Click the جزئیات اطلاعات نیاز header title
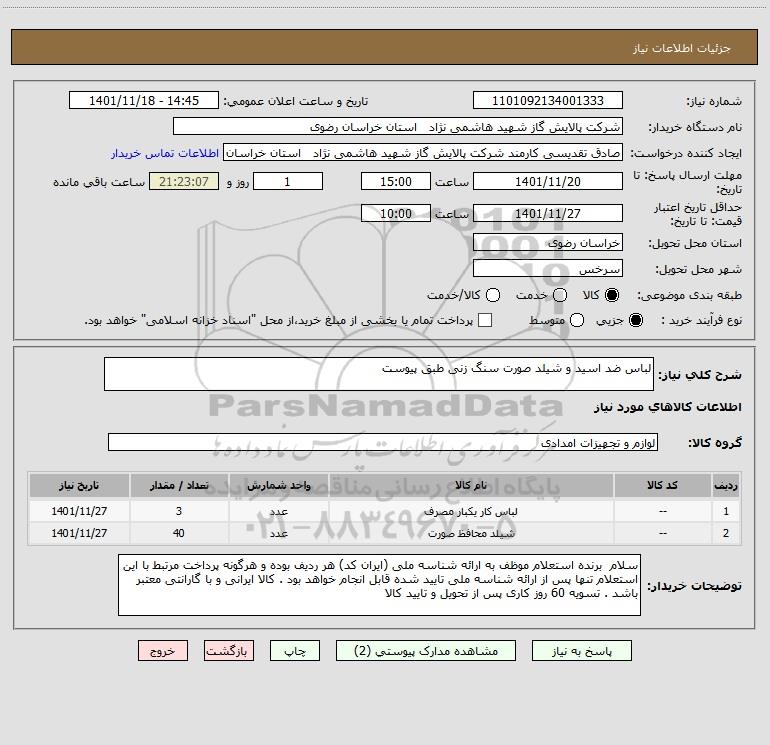 [682, 48]
